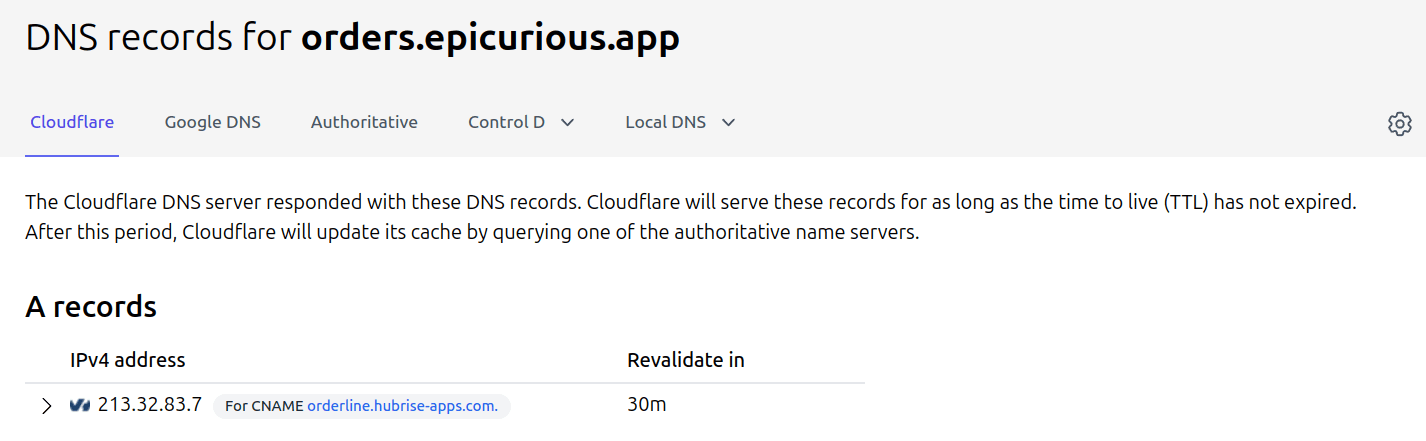The image size is (1426, 441).
Task: Click the A records heading
Action: click(91, 307)
